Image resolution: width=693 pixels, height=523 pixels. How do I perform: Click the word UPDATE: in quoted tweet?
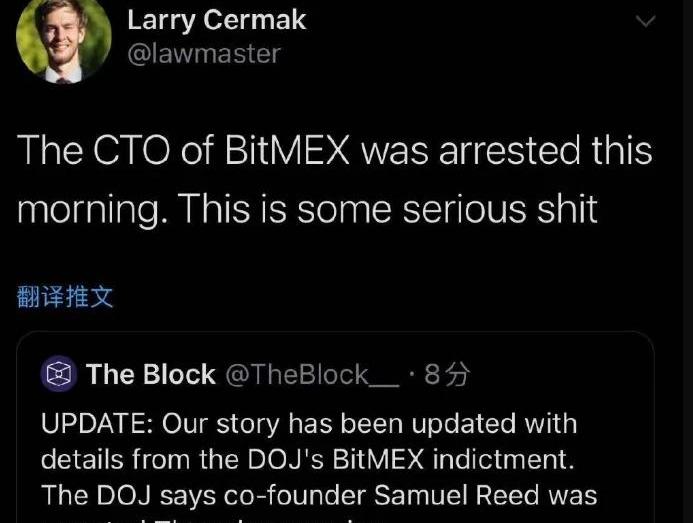97,423
